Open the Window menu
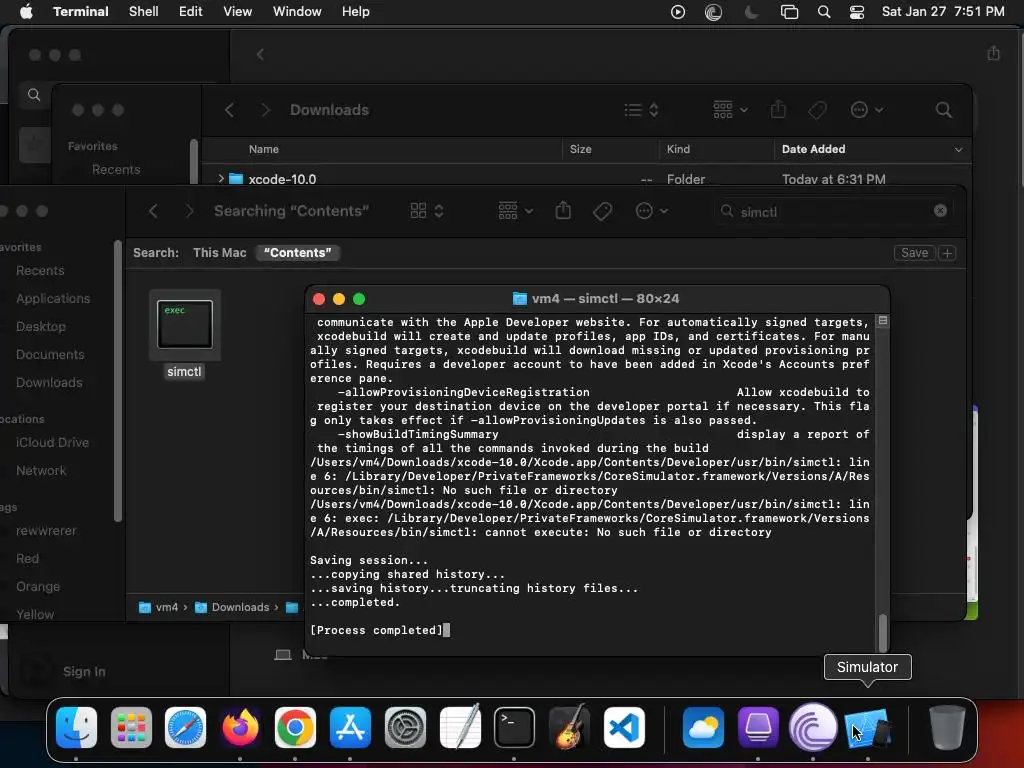 pos(297,12)
